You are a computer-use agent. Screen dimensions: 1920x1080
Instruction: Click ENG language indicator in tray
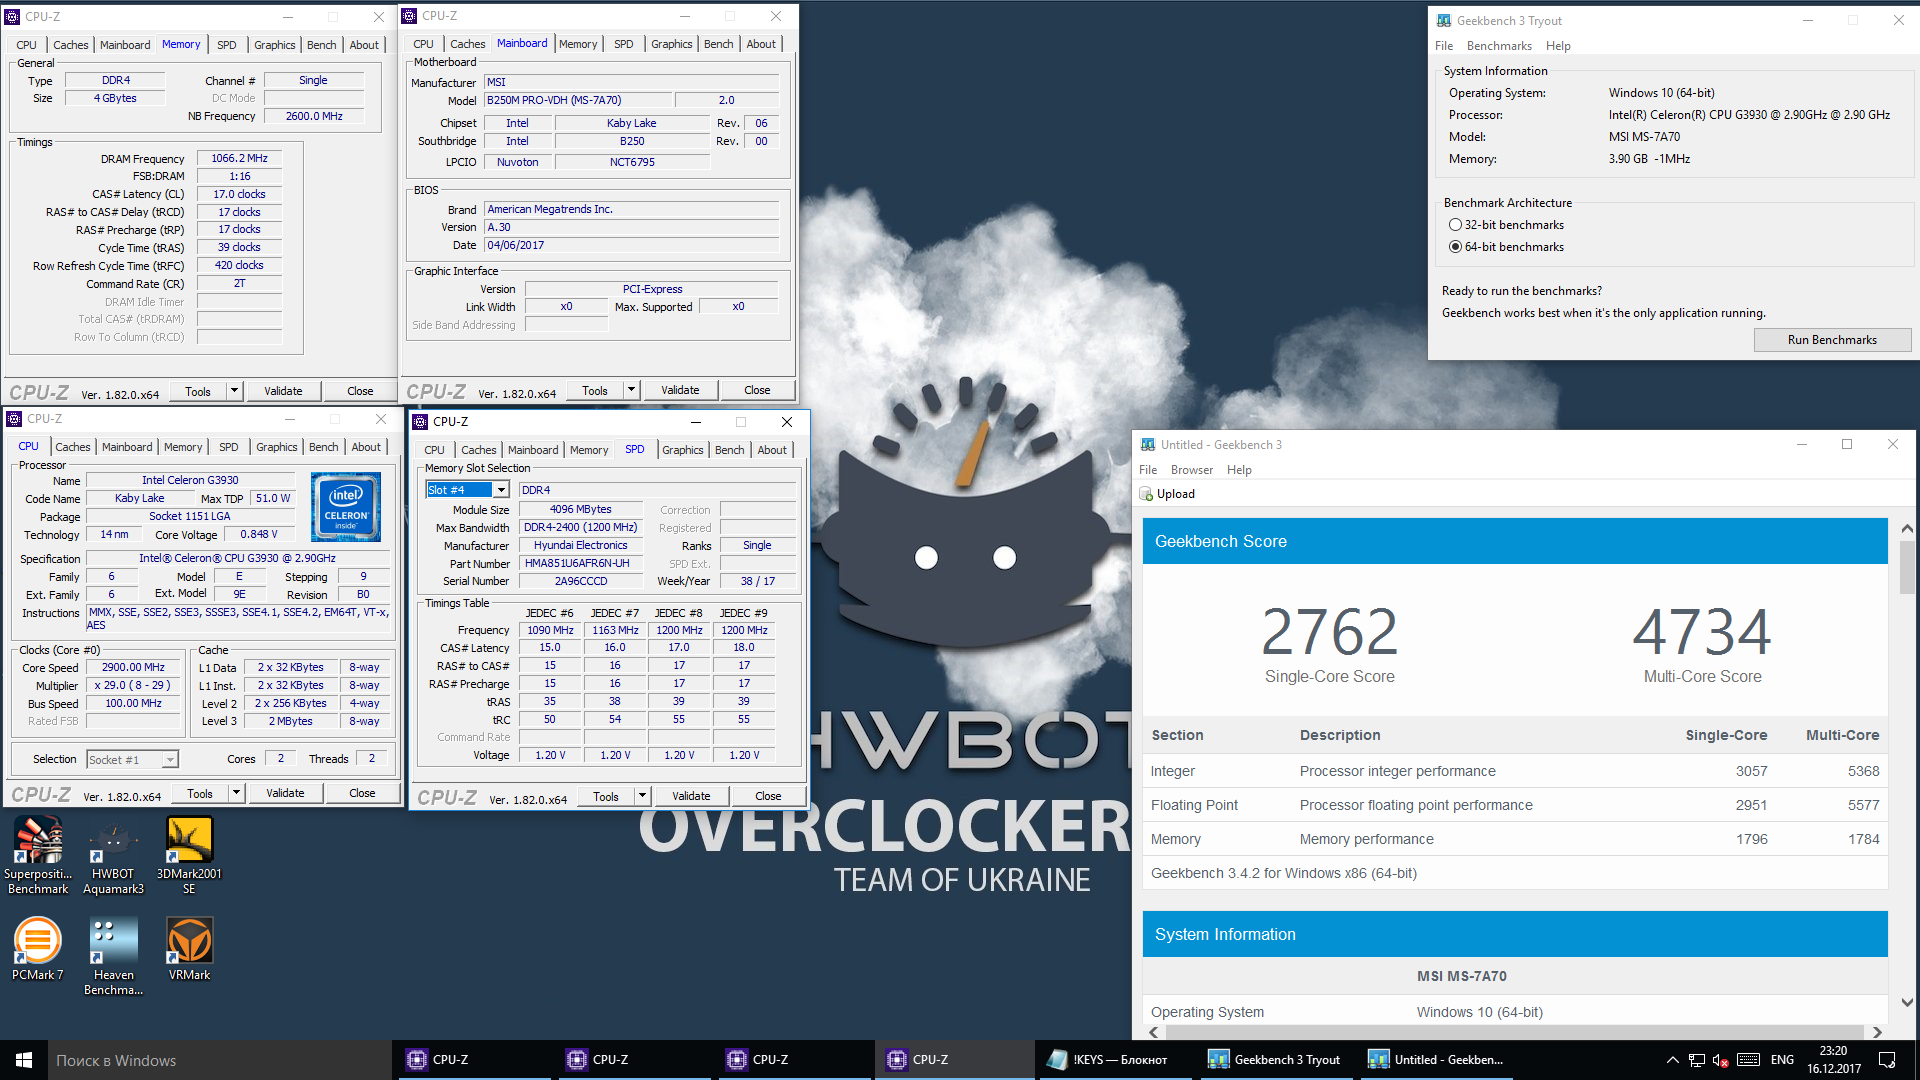pyautogui.click(x=1782, y=1060)
